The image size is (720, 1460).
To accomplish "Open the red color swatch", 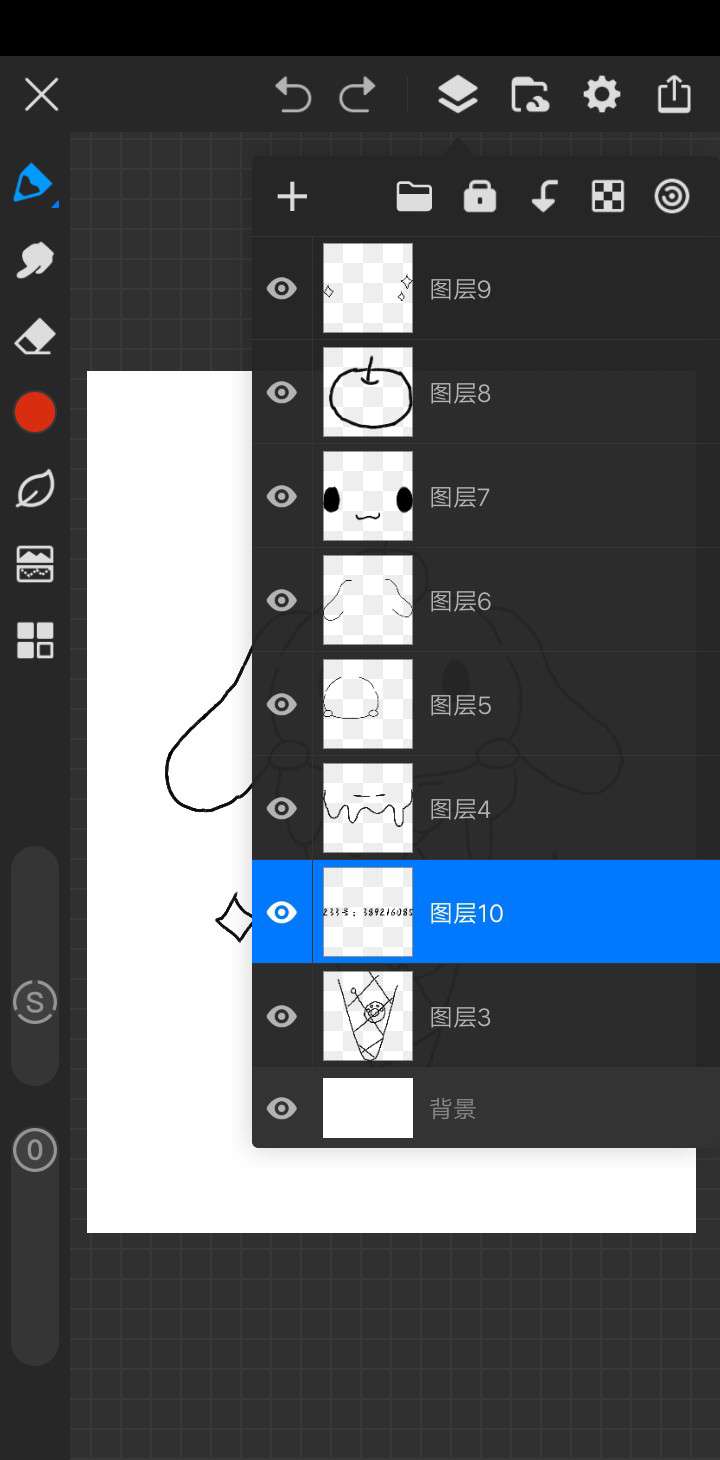I will (x=34, y=412).
